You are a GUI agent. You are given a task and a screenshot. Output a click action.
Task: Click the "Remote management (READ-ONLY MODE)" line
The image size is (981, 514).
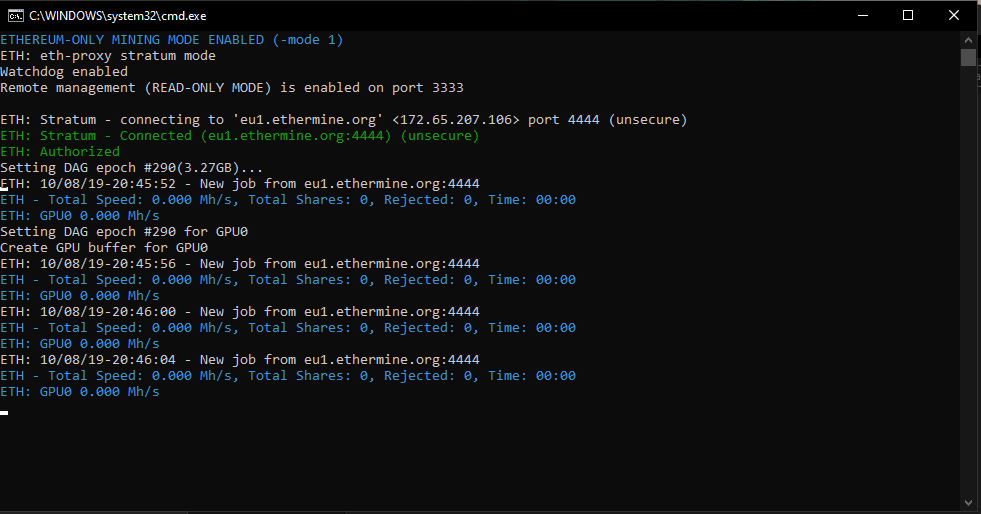pos(232,88)
